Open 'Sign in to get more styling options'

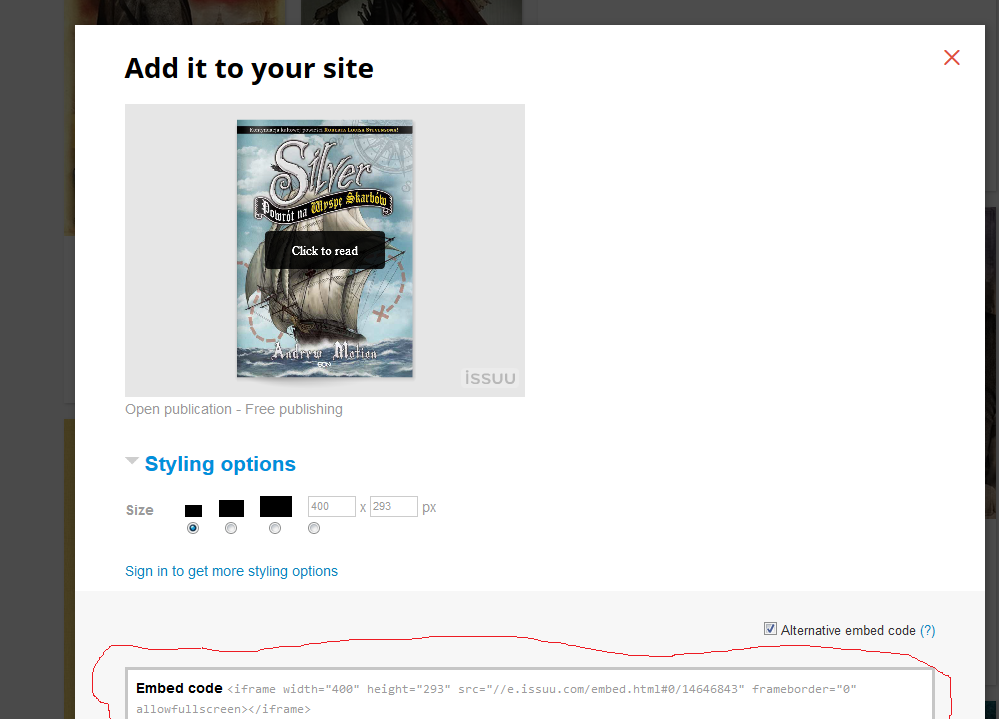231,571
